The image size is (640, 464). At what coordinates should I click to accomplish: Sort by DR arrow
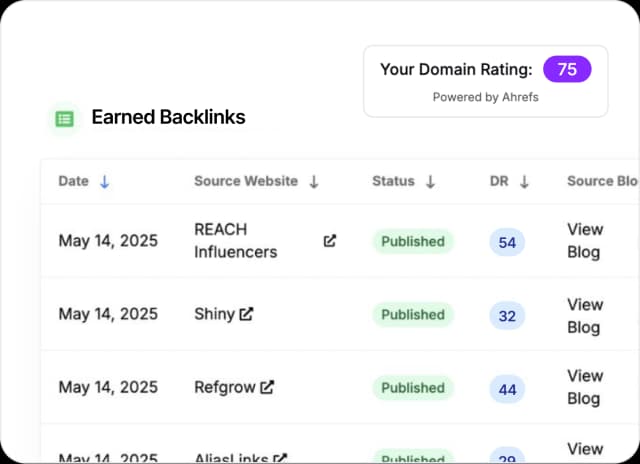click(524, 181)
